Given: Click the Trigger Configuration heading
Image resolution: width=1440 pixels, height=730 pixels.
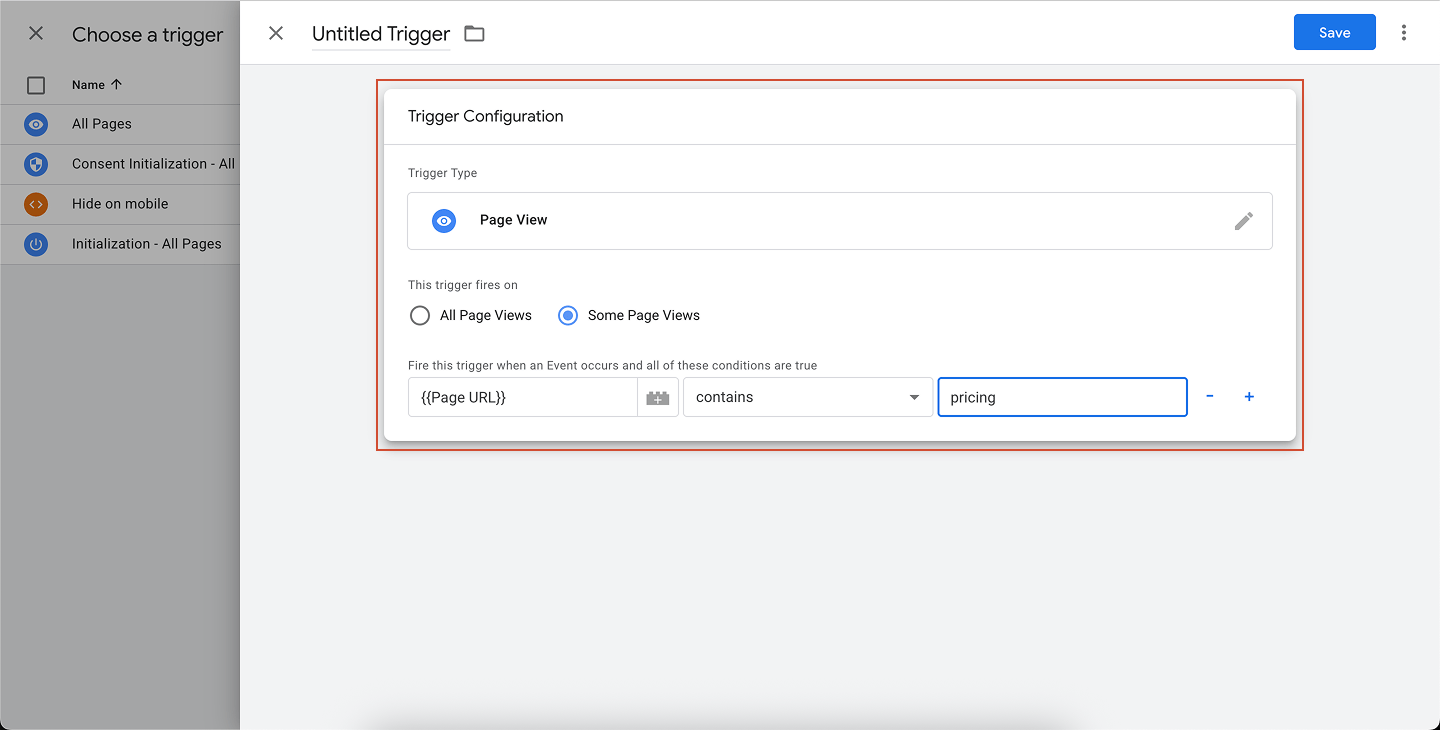Looking at the screenshot, I should [x=485, y=116].
